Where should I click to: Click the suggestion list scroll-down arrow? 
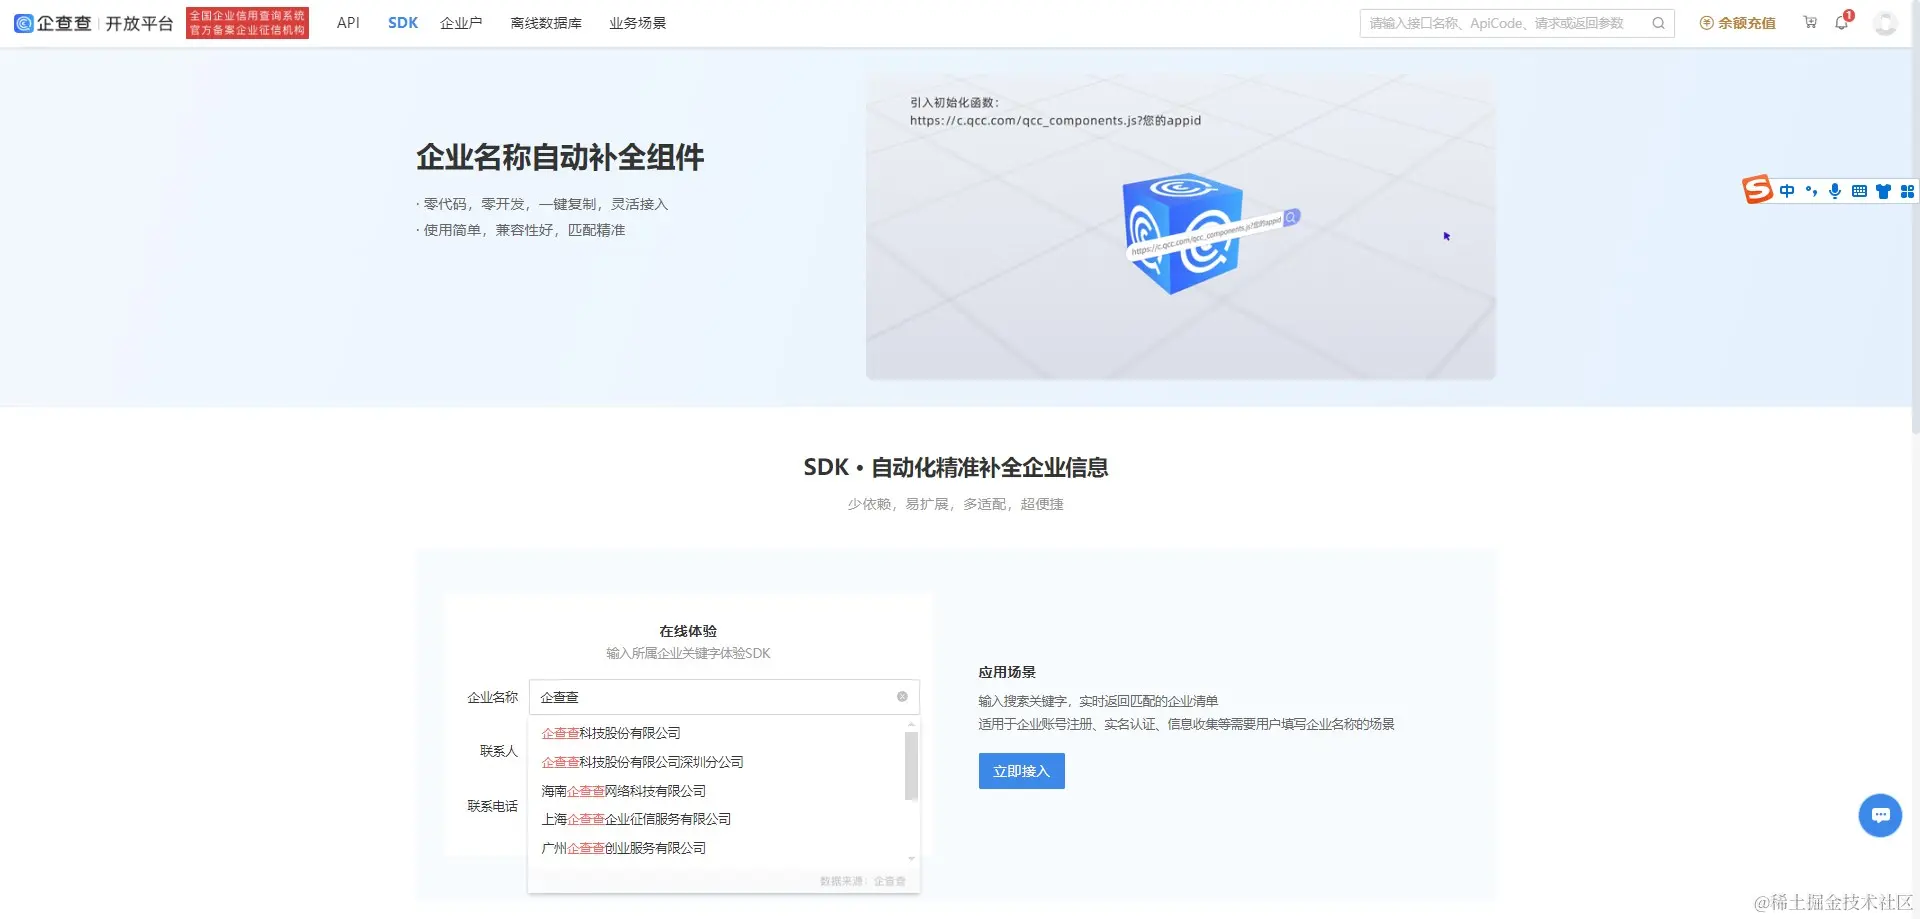(911, 859)
